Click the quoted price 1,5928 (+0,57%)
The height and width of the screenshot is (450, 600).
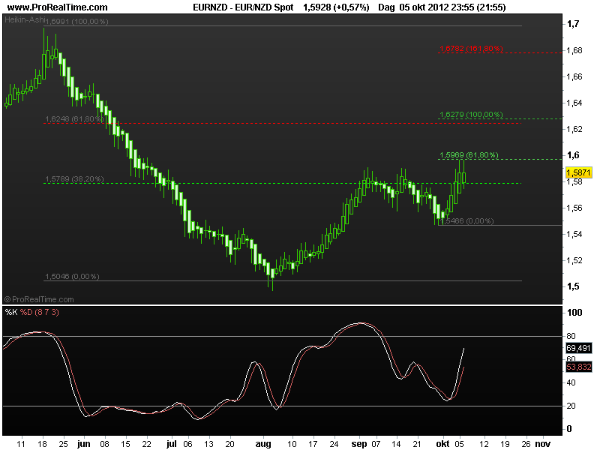coord(336,7)
